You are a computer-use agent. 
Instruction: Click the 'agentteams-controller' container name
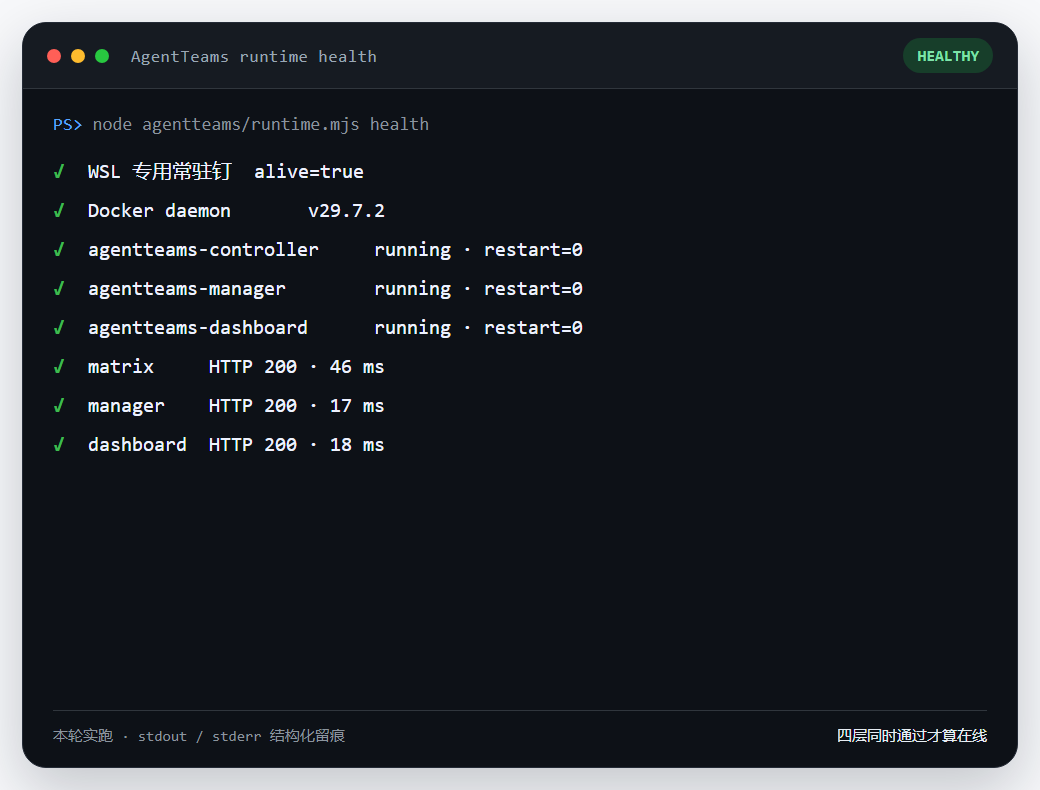203,250
